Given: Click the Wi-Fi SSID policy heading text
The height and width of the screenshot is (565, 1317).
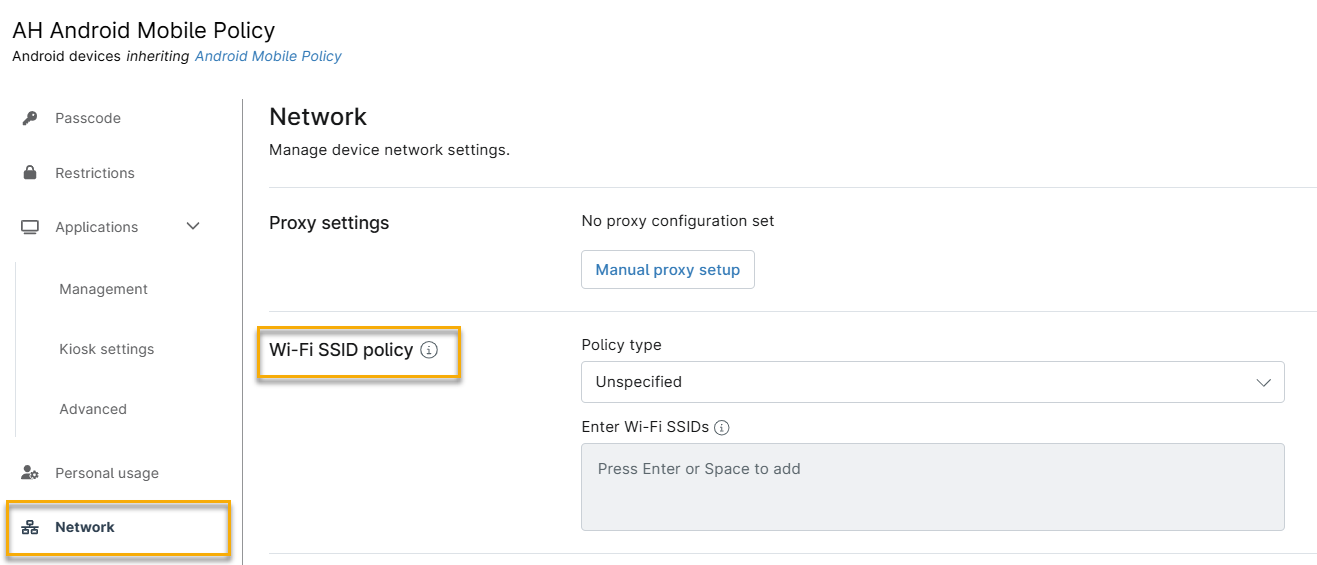Looking at the screenshot, I should [341, 350].
